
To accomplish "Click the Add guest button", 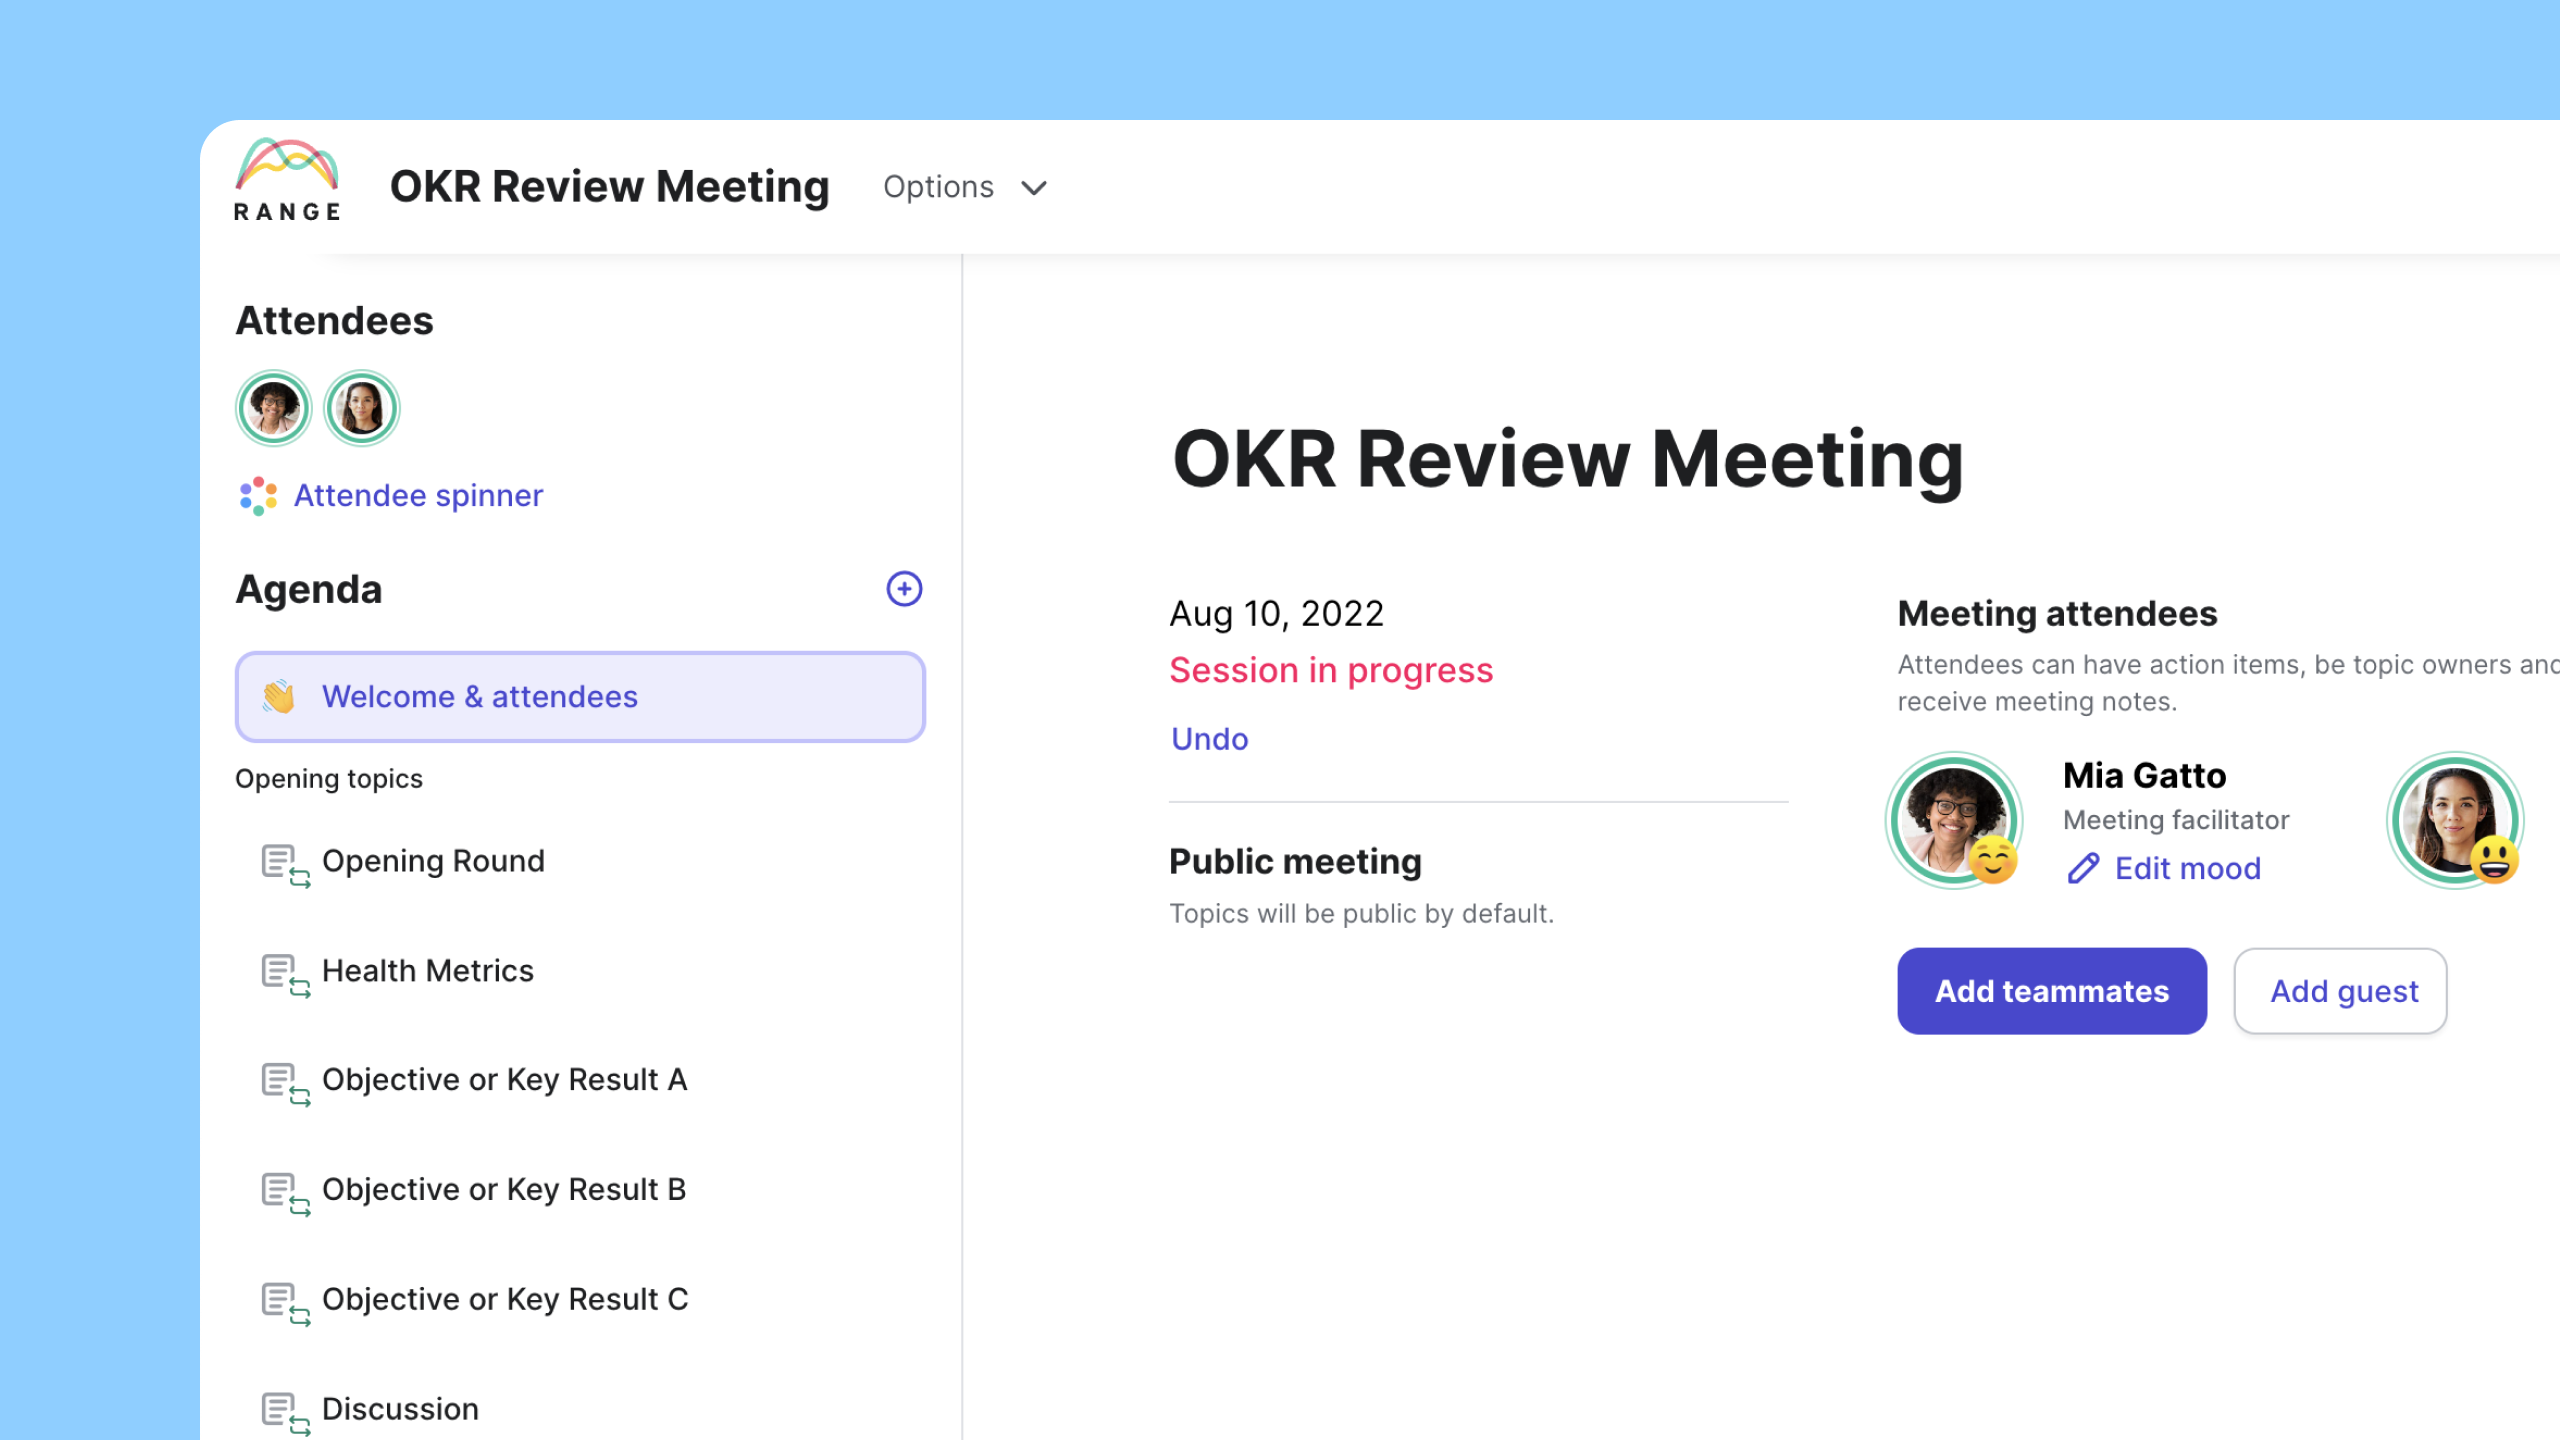I will (x=2341, y=991).
